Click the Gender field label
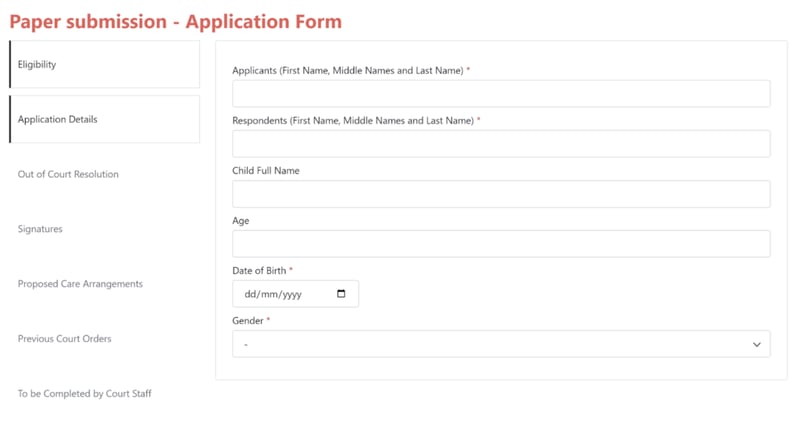The height and width of the screenshot is (427, 800). tap(248, 321)
